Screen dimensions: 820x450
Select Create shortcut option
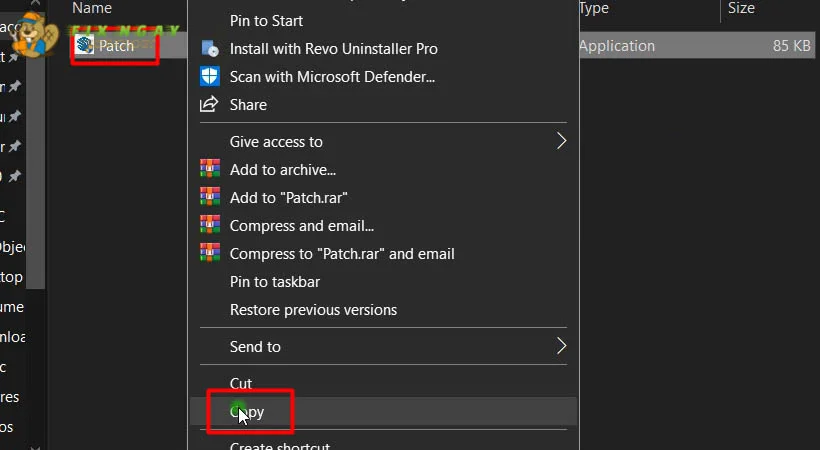280,445
